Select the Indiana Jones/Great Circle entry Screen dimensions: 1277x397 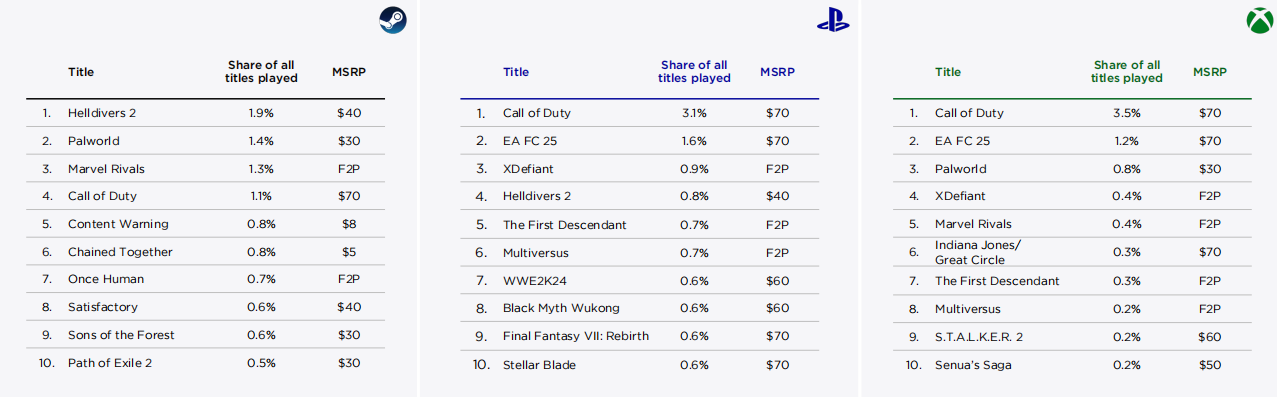pos(1071,252)
